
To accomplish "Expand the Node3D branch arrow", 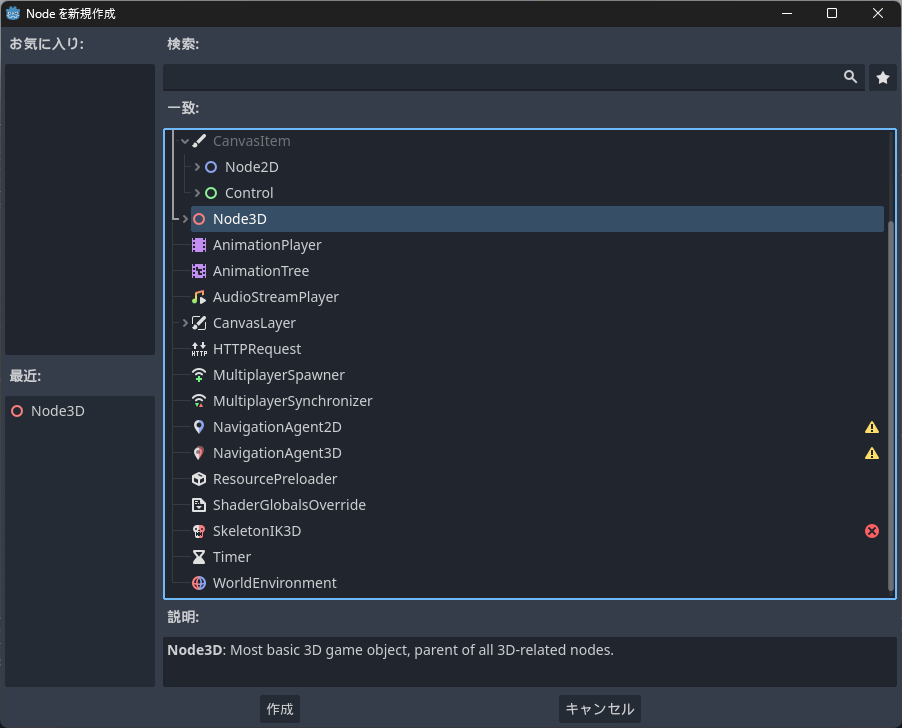I will point(185,219).
